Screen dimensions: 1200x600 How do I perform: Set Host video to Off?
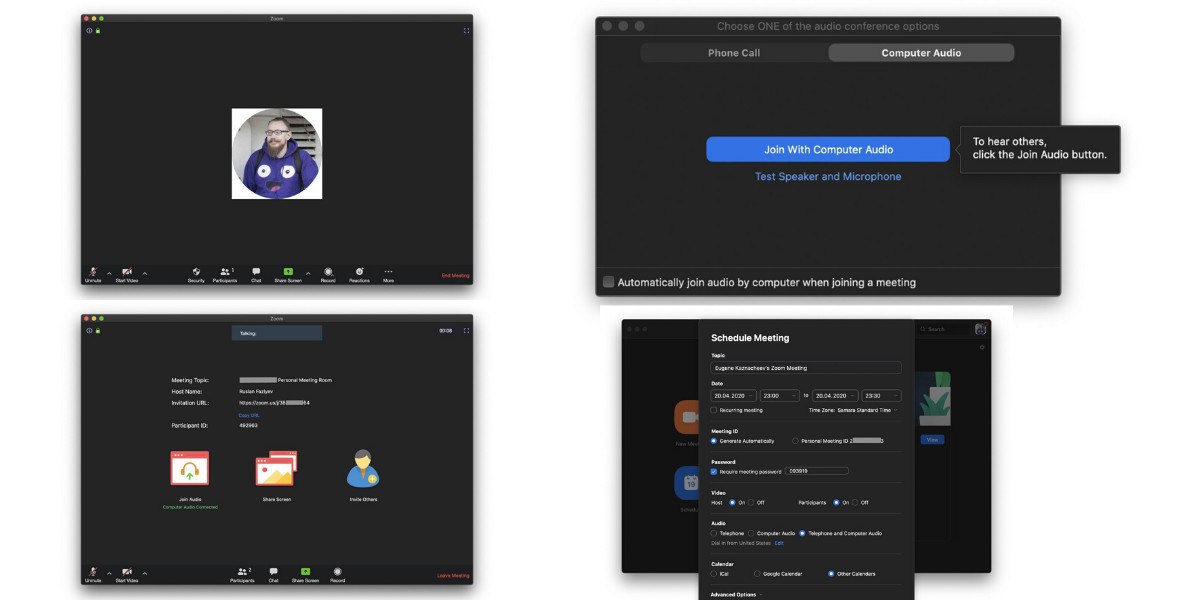click(751, 502)
